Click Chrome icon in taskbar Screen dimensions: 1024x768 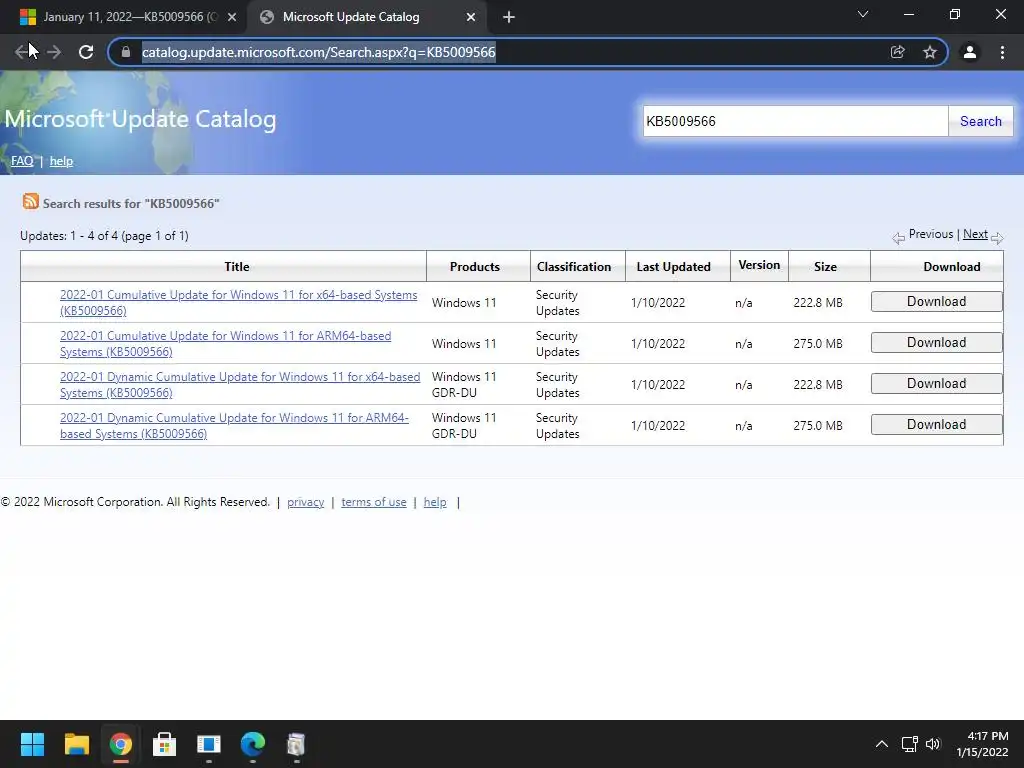pyautogui.click(x=120, y=744)
